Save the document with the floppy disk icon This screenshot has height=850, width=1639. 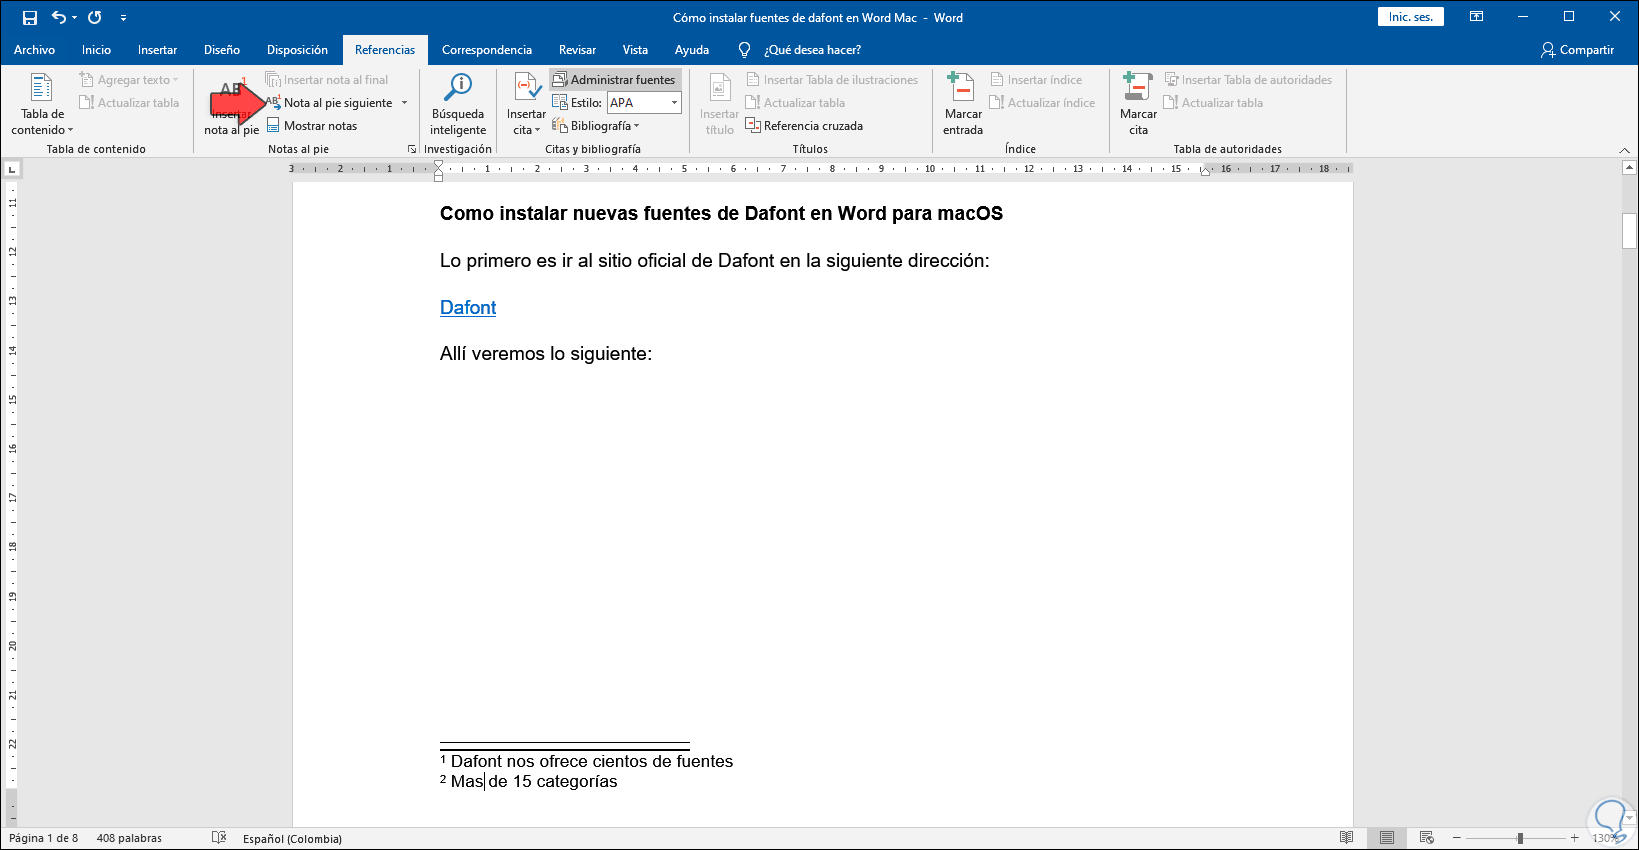[x=30, y=17]
